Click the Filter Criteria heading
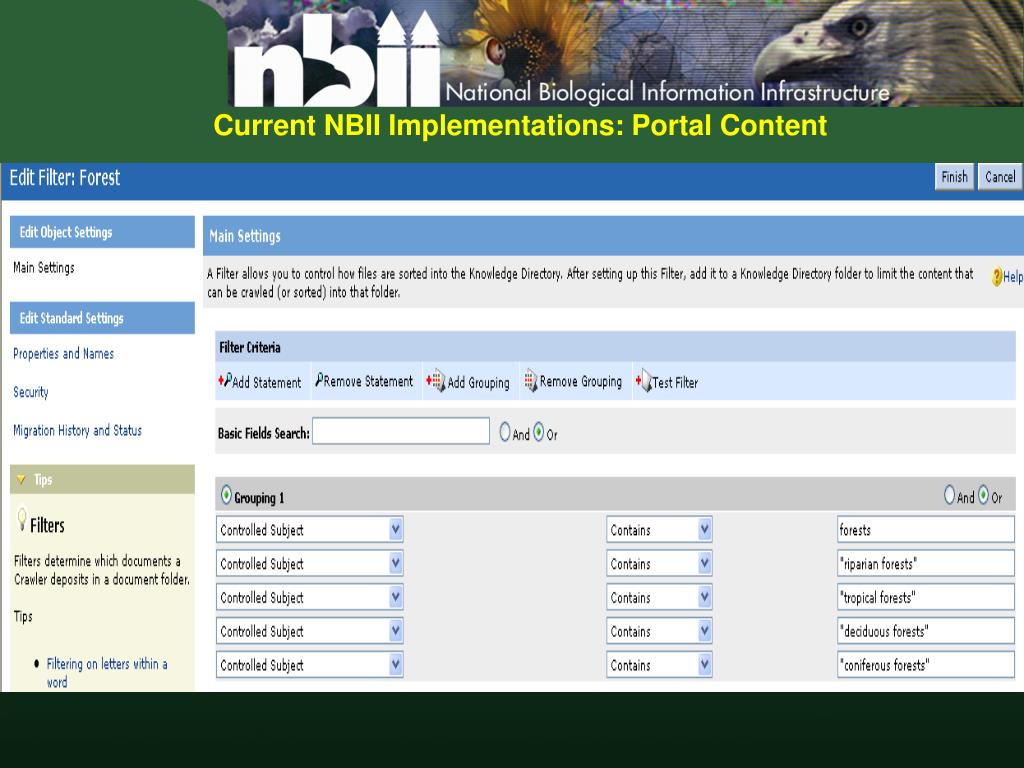 click(x=249, y=347)
